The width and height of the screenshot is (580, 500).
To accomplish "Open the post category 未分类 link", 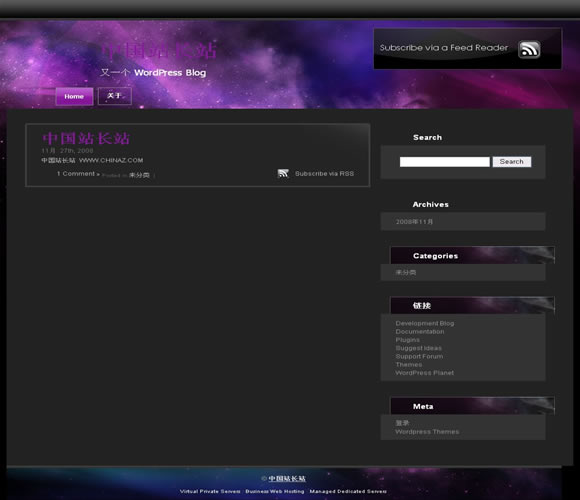I will pos(139,175).
